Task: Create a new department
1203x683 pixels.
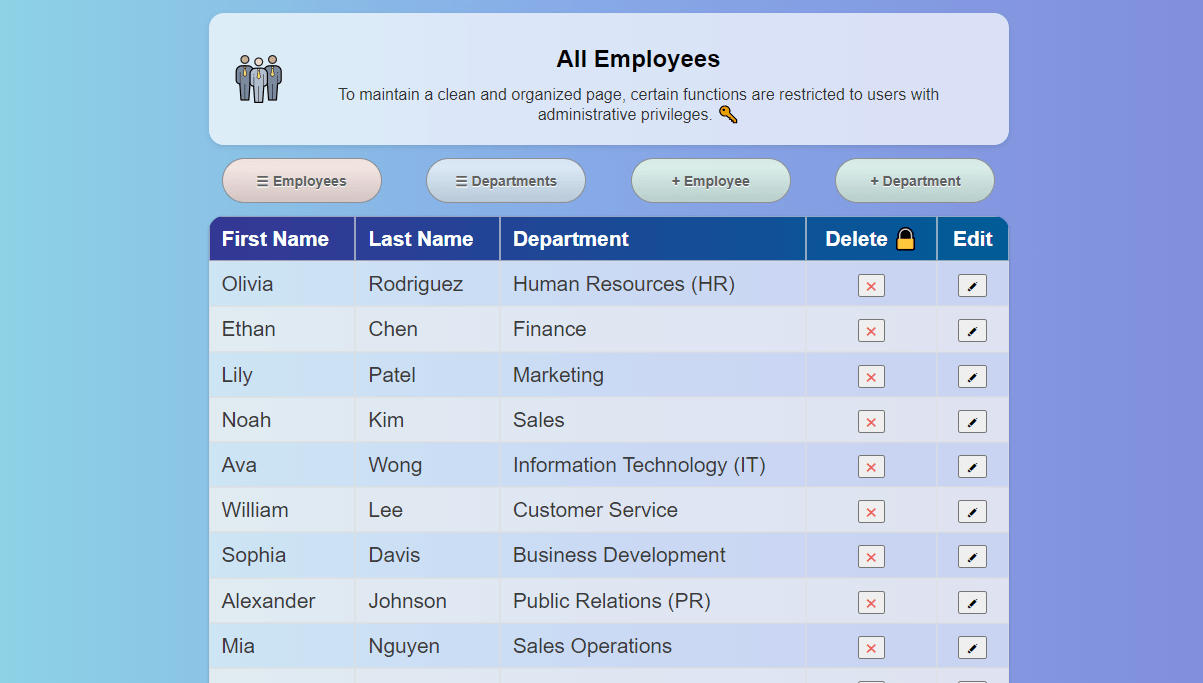Action: click(915, 181)
